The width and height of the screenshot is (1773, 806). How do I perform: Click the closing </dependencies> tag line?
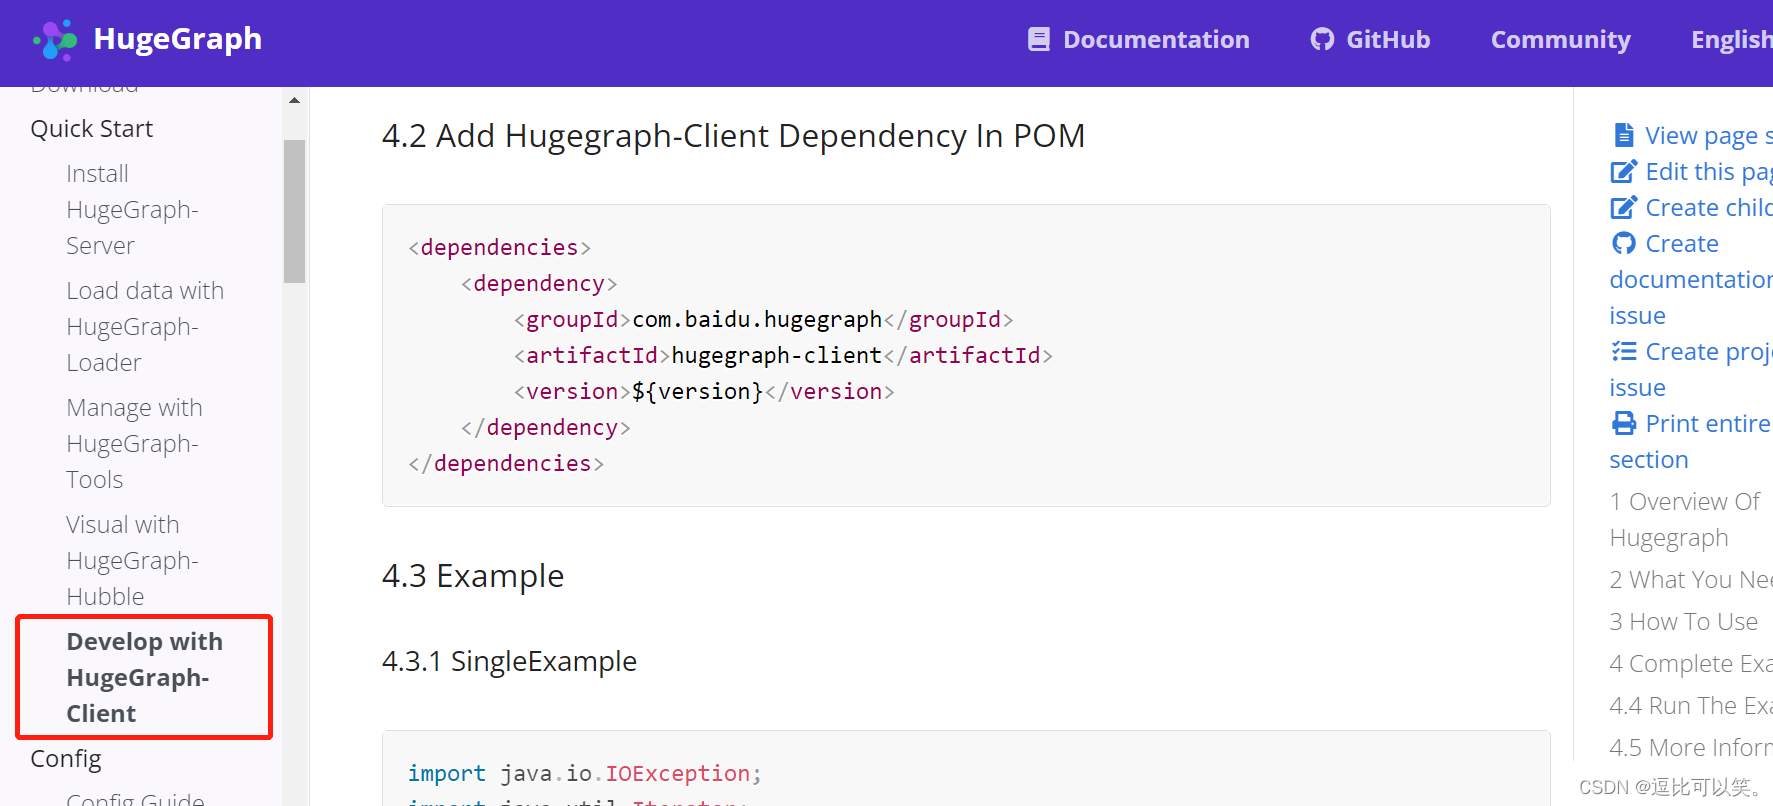point(506,463)
